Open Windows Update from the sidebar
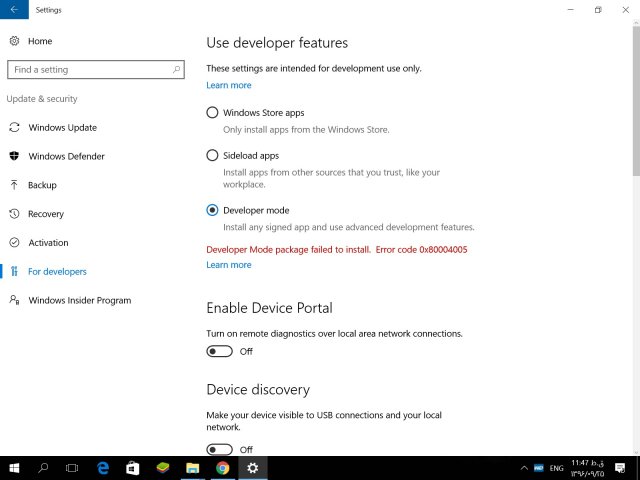The width and height of the screenshot is (640, 480). point(61,127)
